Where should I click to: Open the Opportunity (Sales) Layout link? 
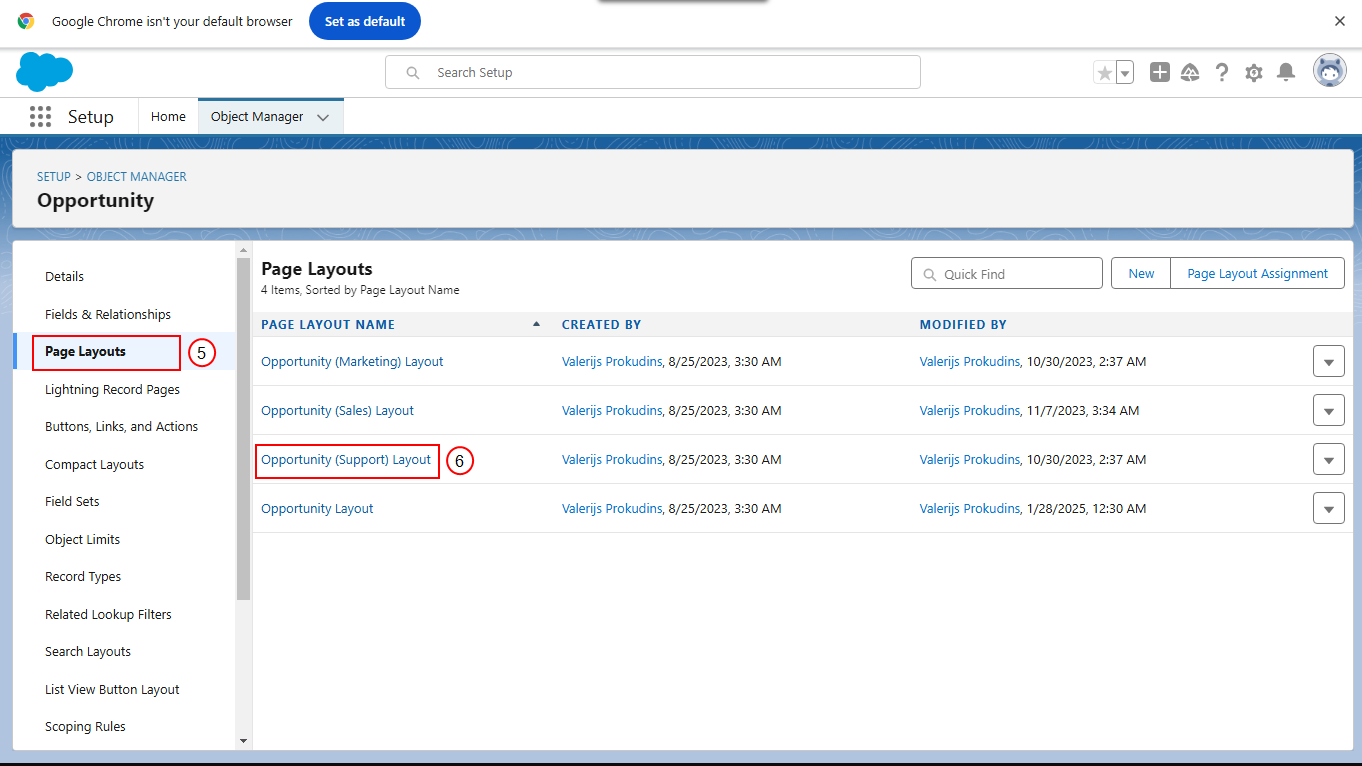tap(337, 410)
